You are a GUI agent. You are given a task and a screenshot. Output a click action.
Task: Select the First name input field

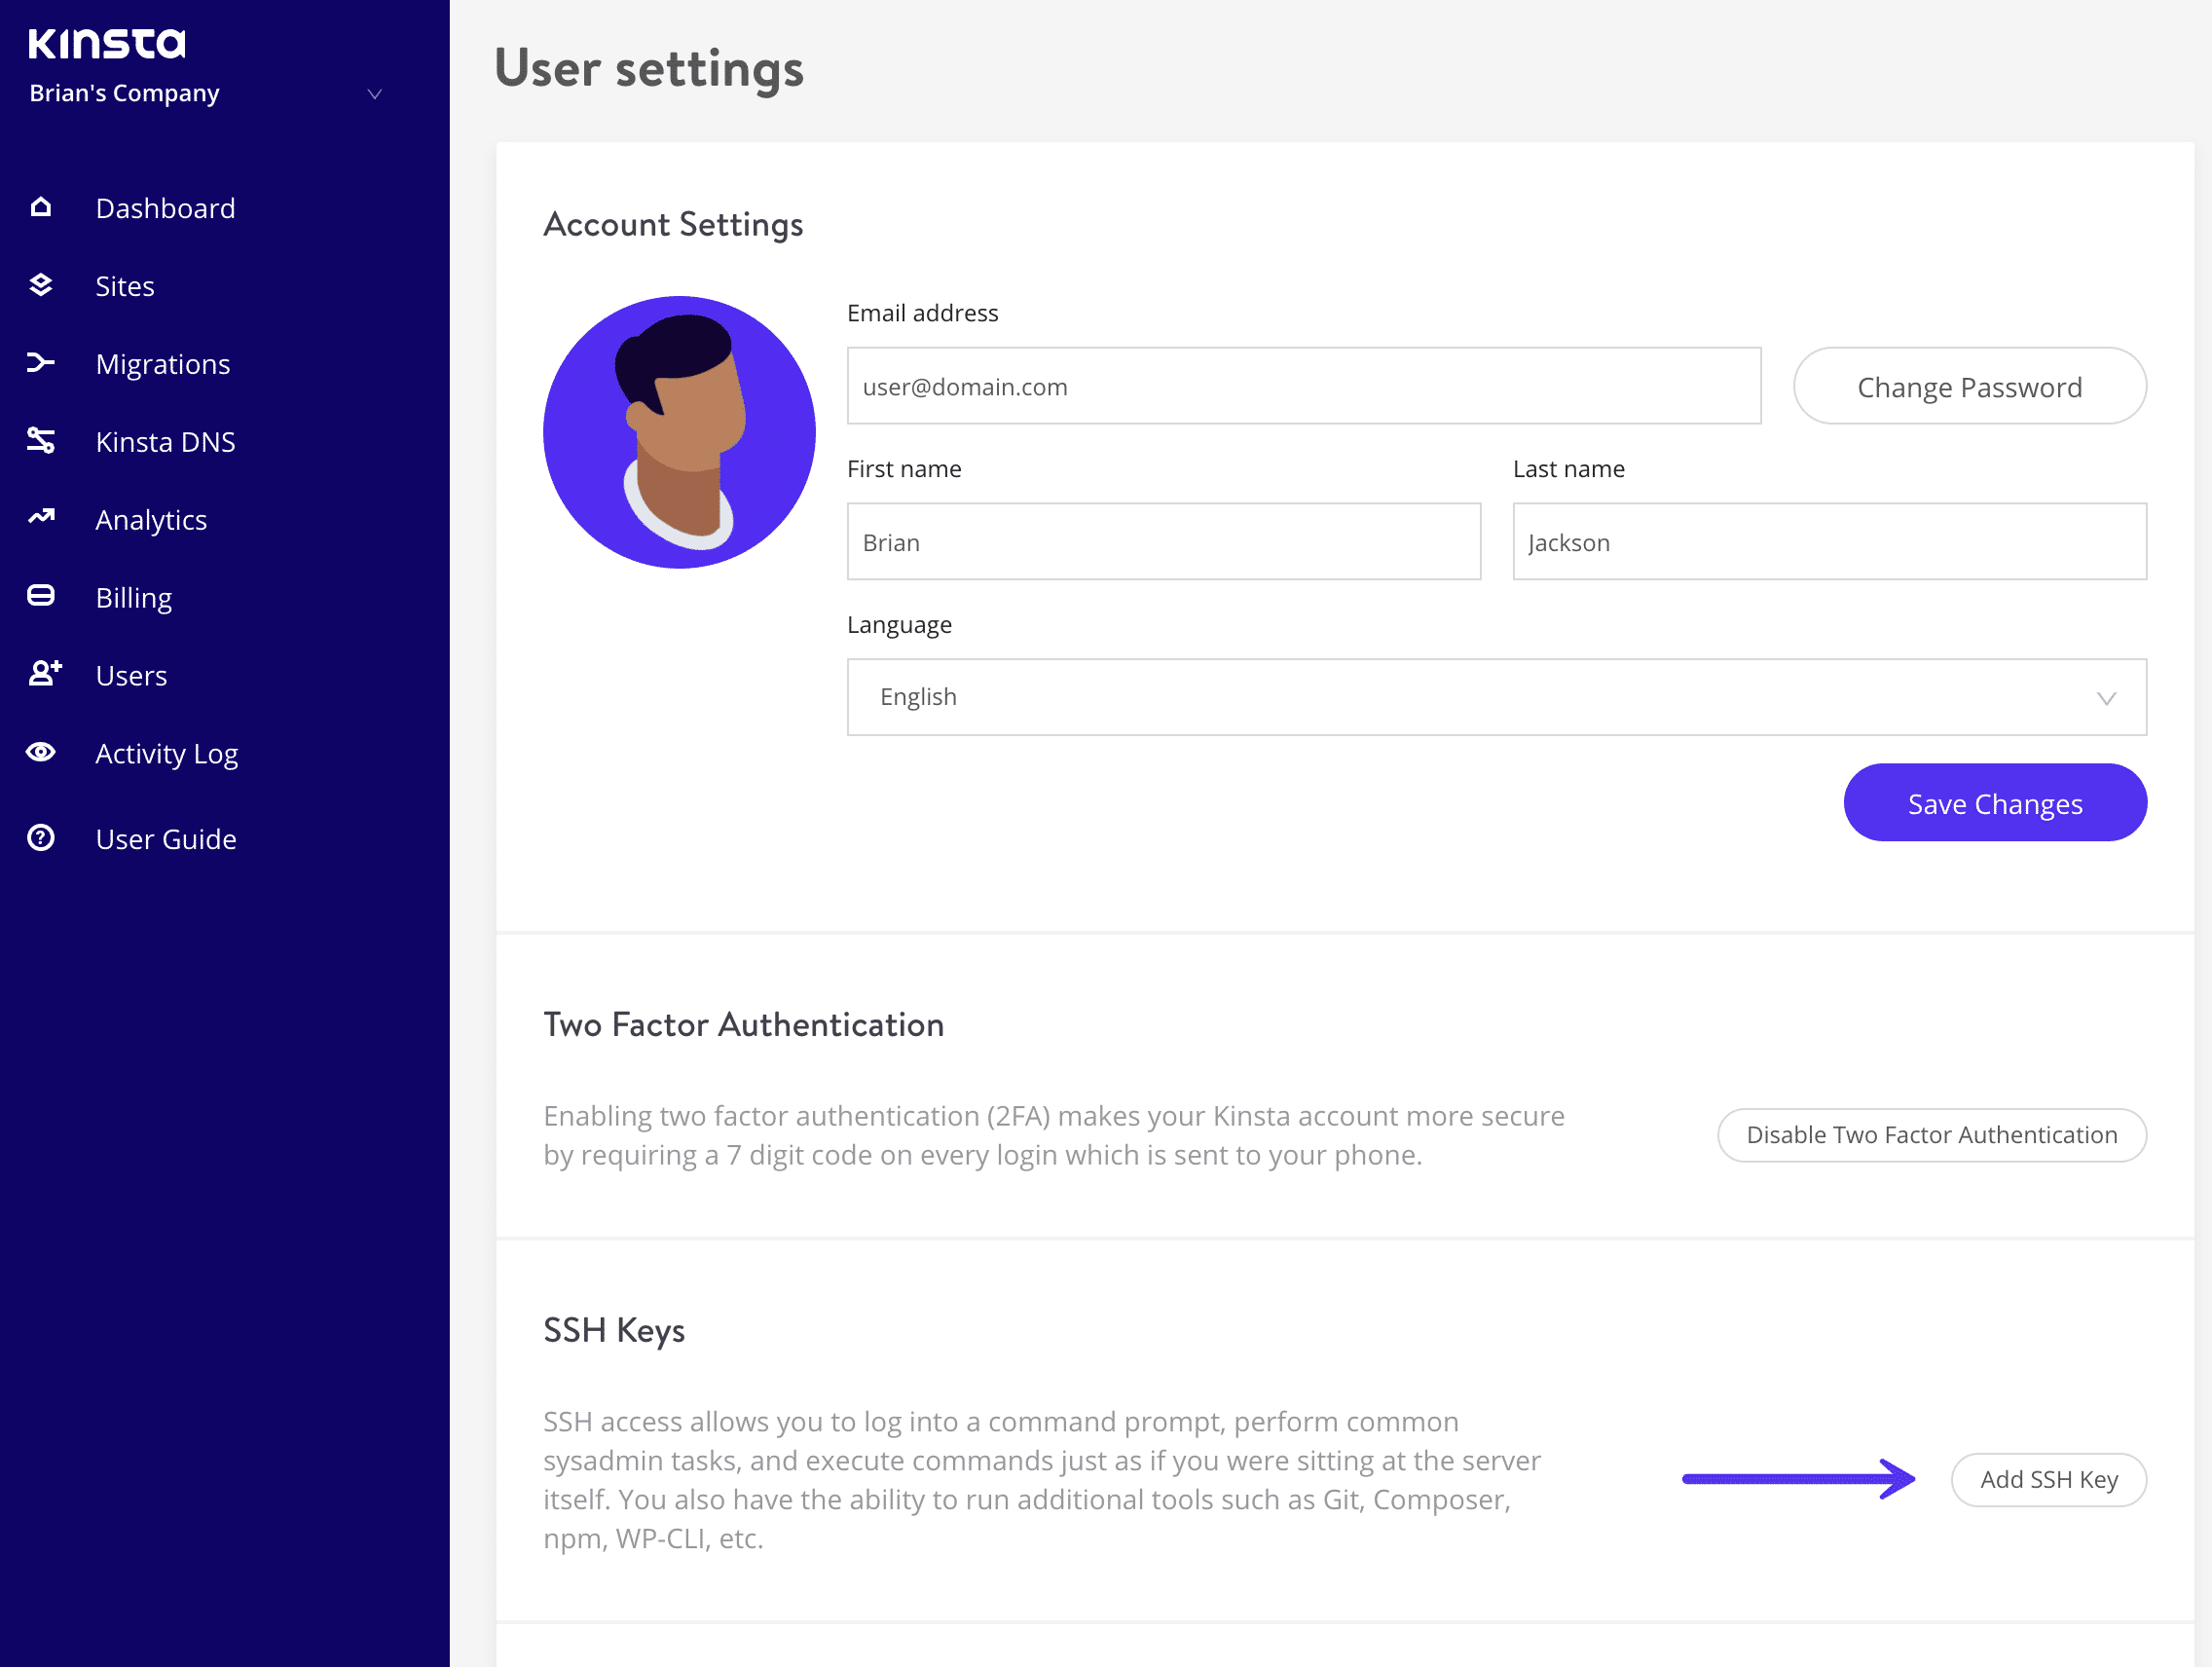point(1163,541)
